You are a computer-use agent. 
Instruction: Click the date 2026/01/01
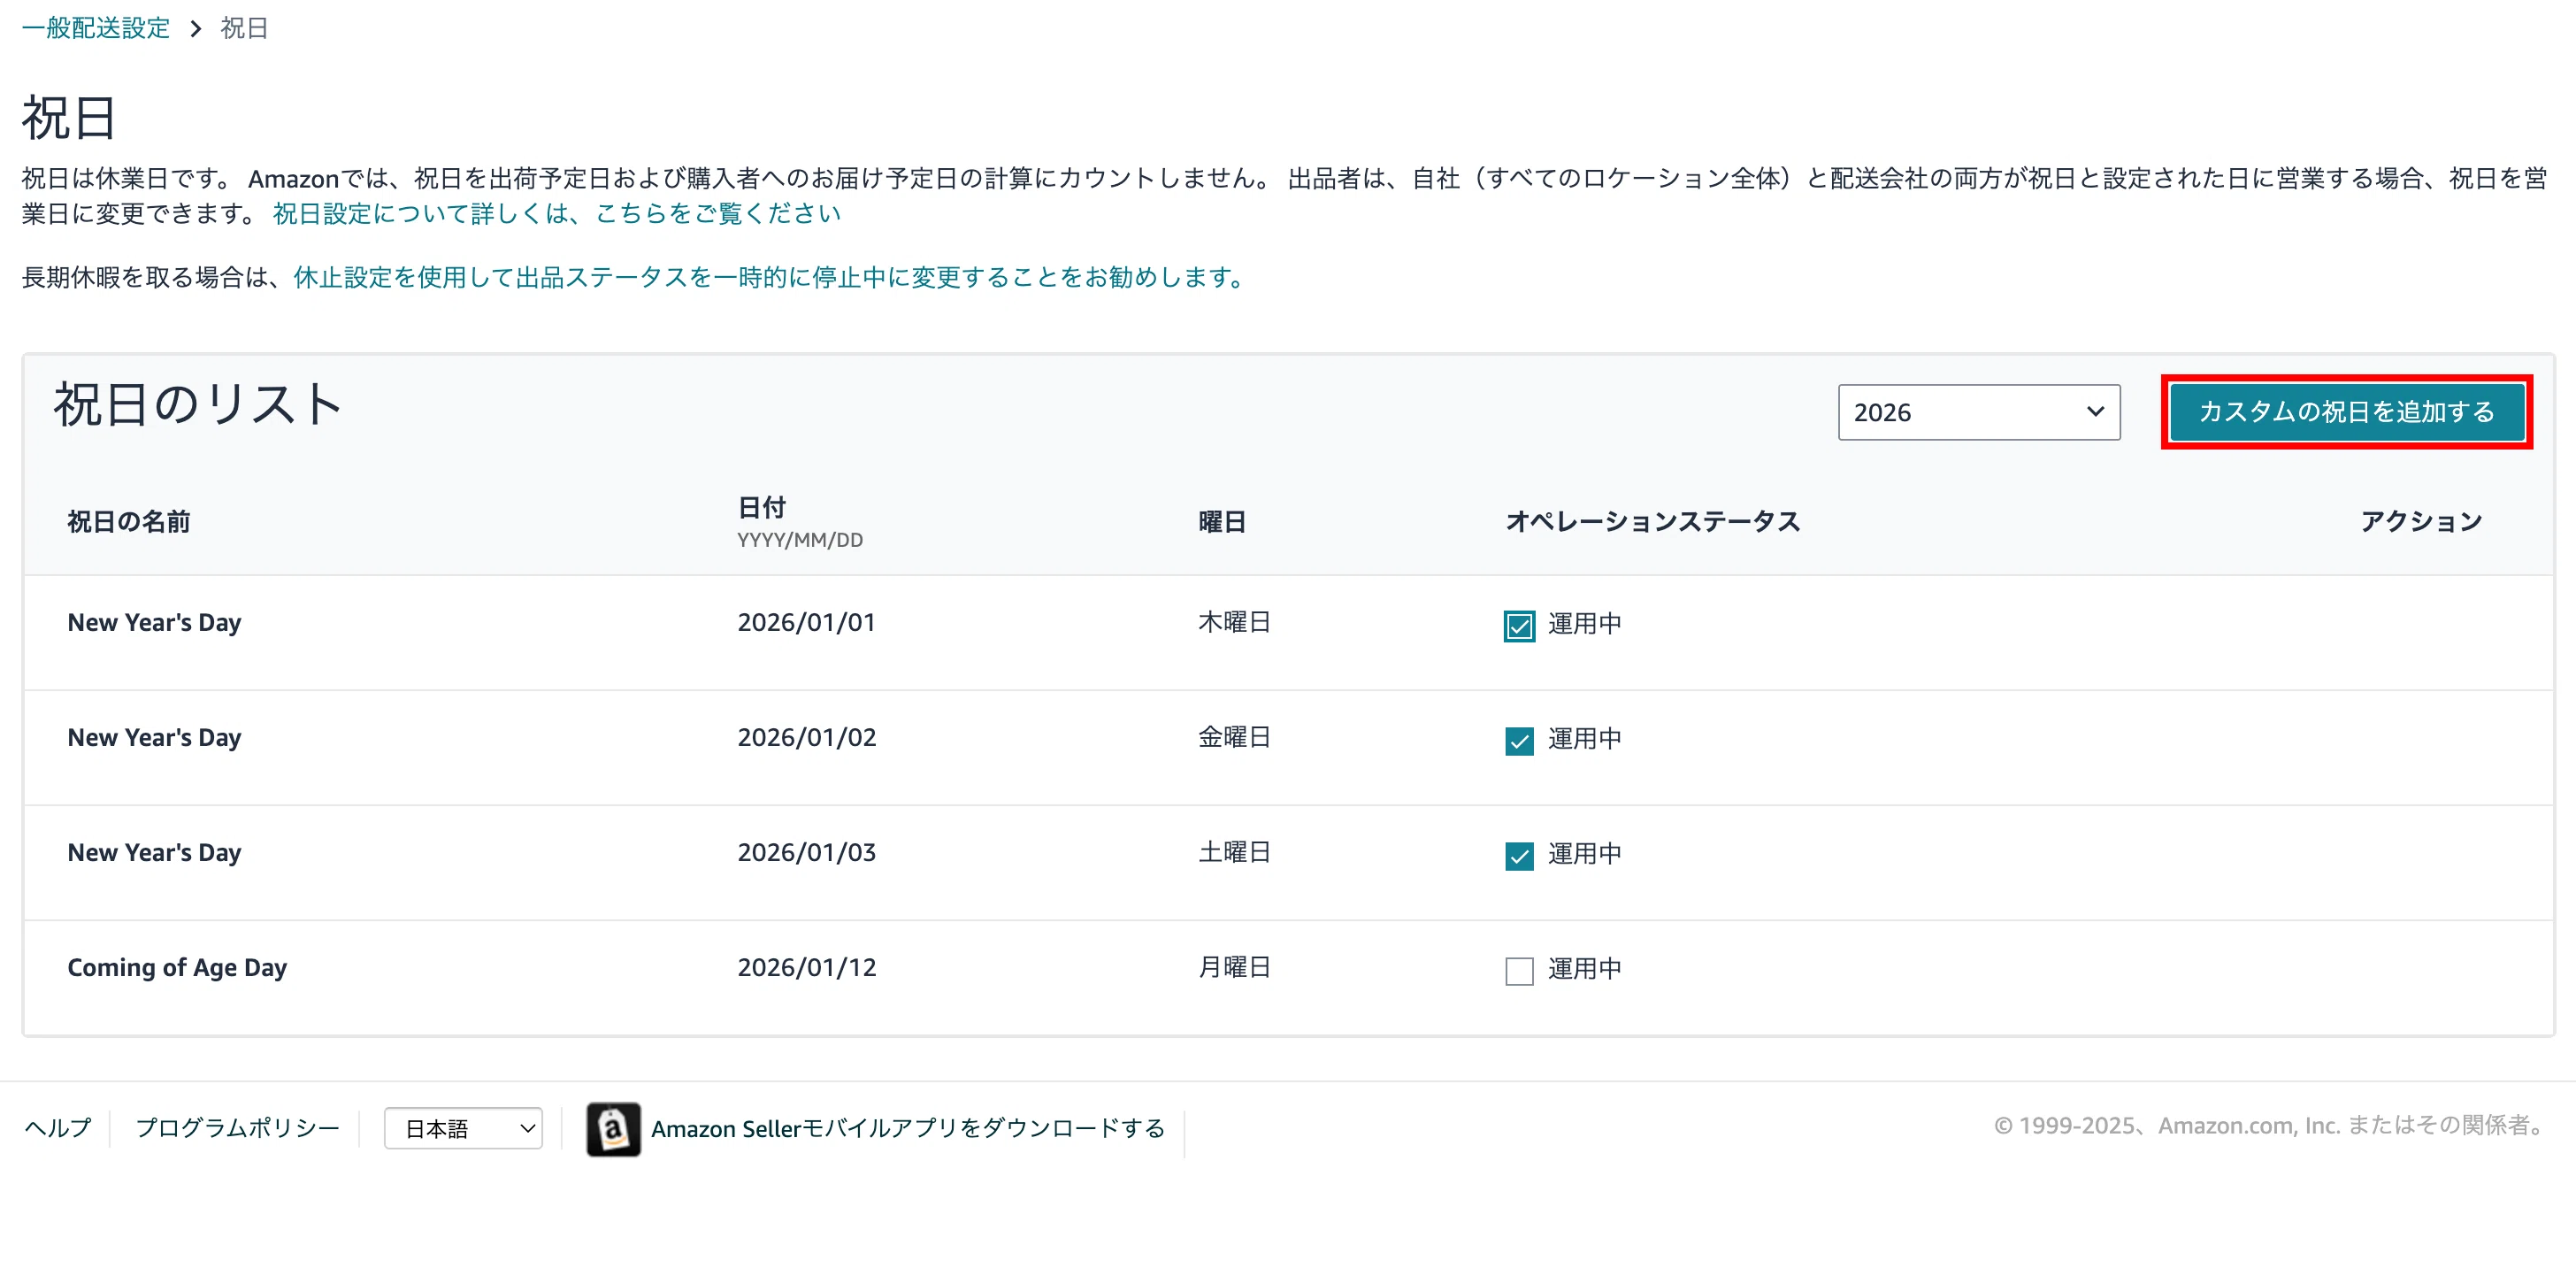(x=806, y=622)
